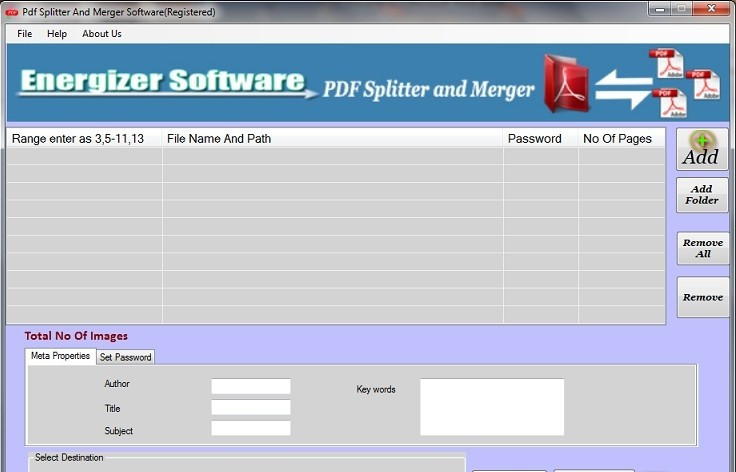Minimize the Pdf Splitter And Merger window
736x472 pixels.
coord(660,9)
